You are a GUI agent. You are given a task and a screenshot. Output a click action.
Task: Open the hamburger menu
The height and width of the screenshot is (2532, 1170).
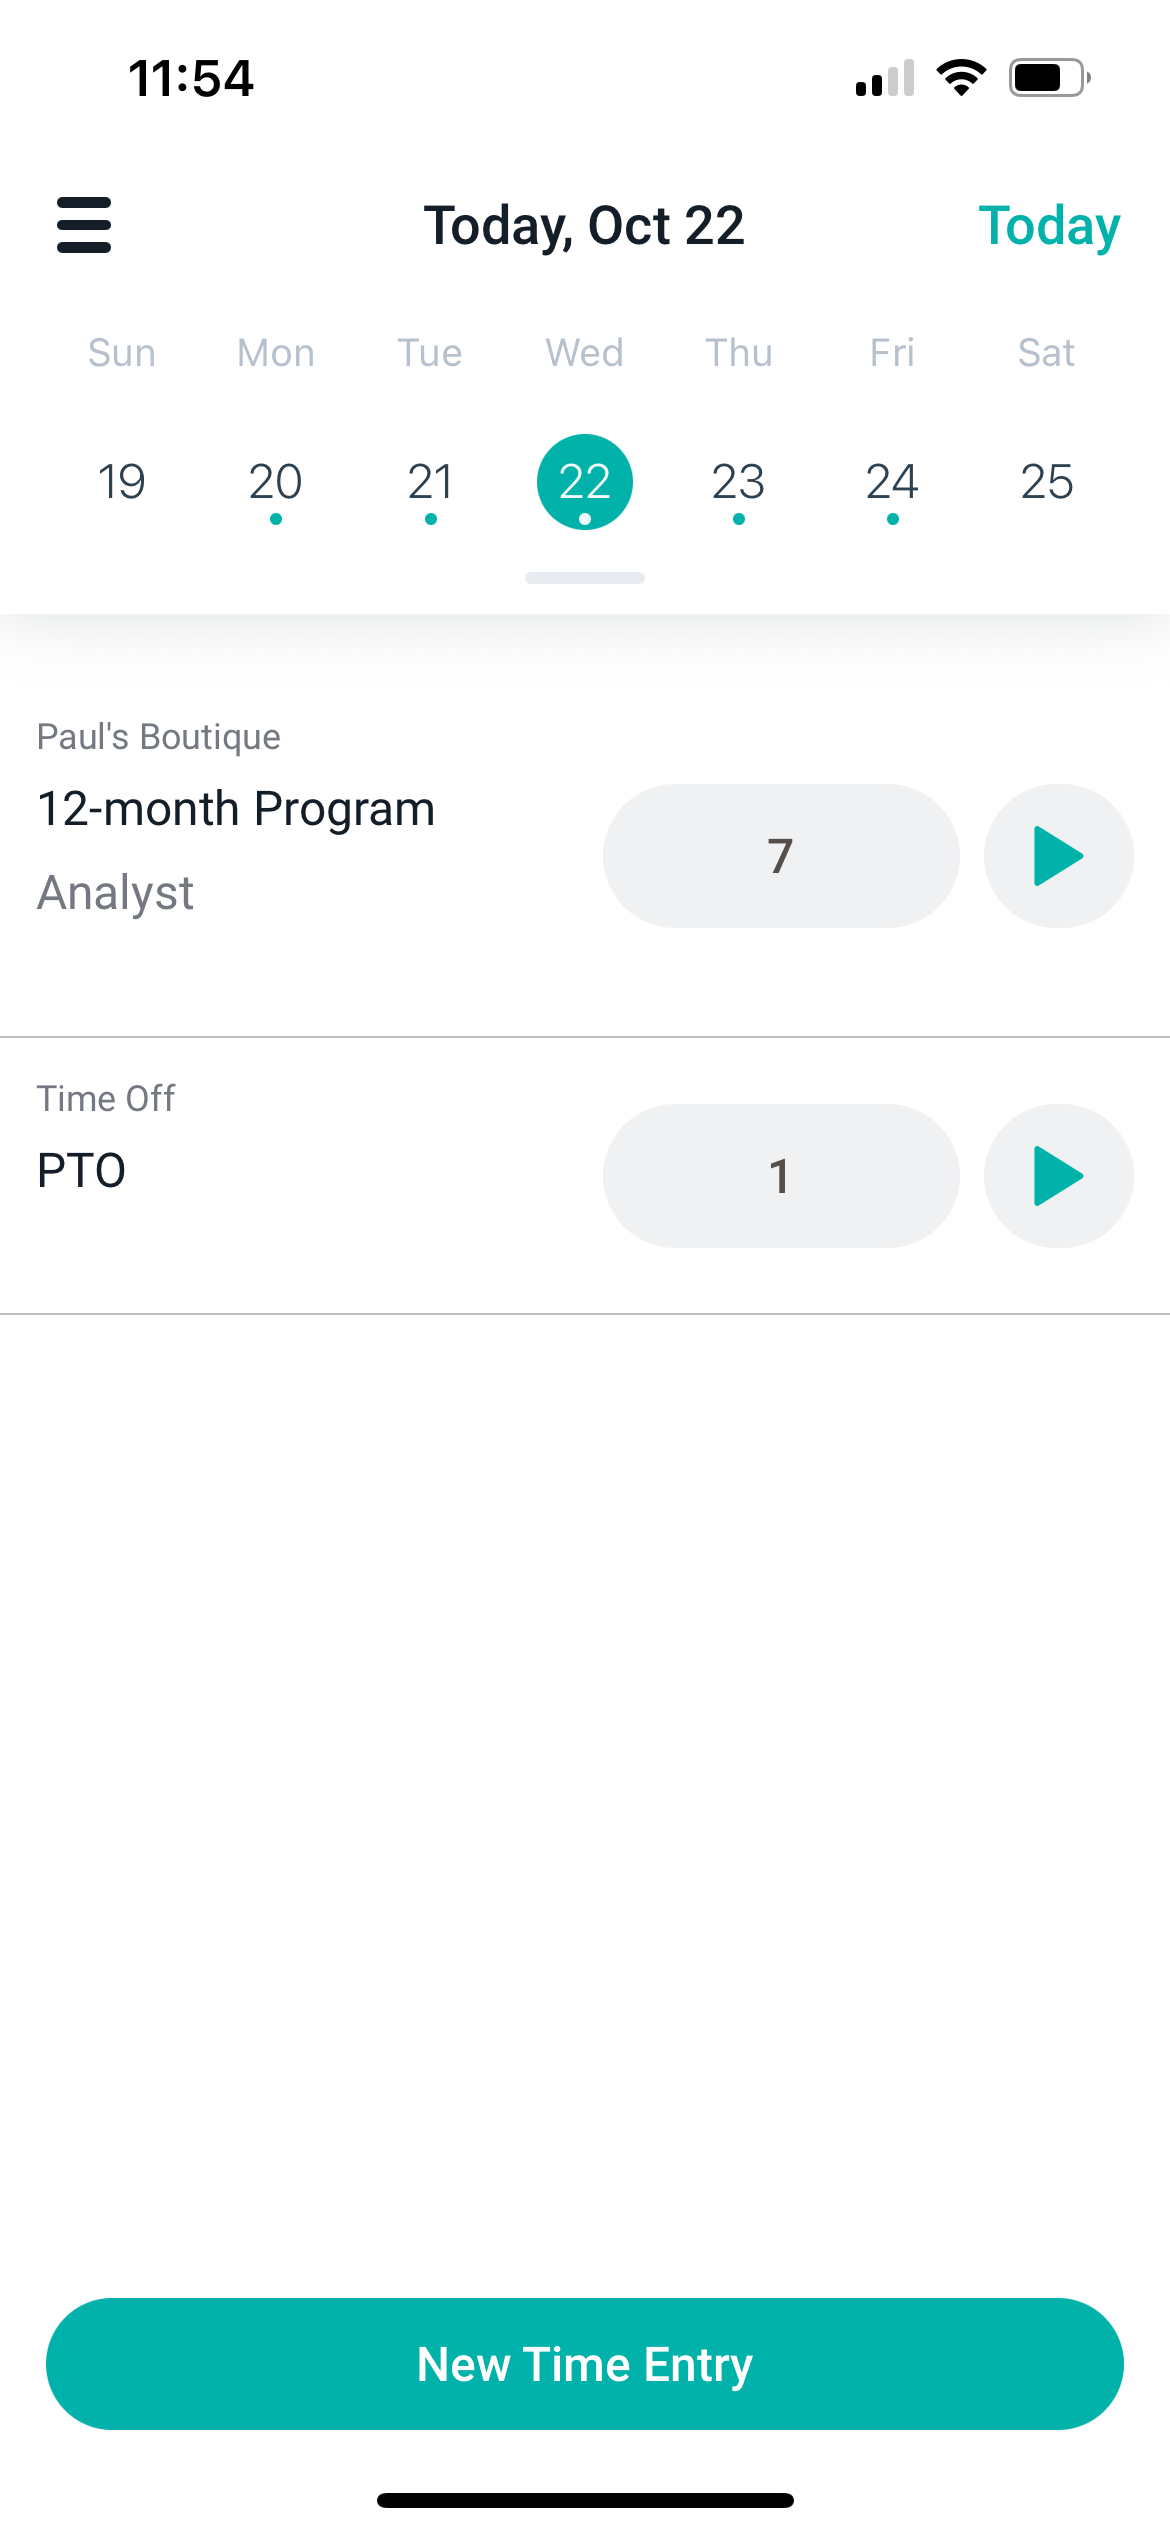tap(84, 224)
